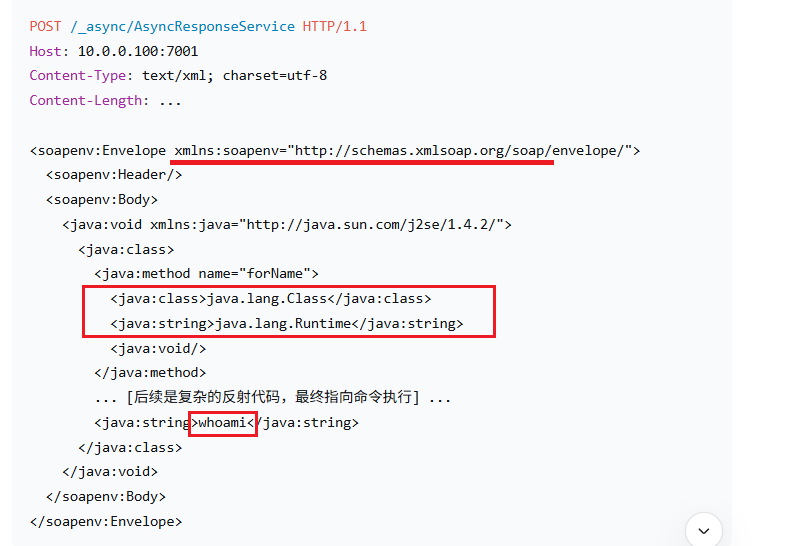This screenshot has width=788, height=546.
Task: Click the java.lang.Runtime string line
Action: point(287,323)
